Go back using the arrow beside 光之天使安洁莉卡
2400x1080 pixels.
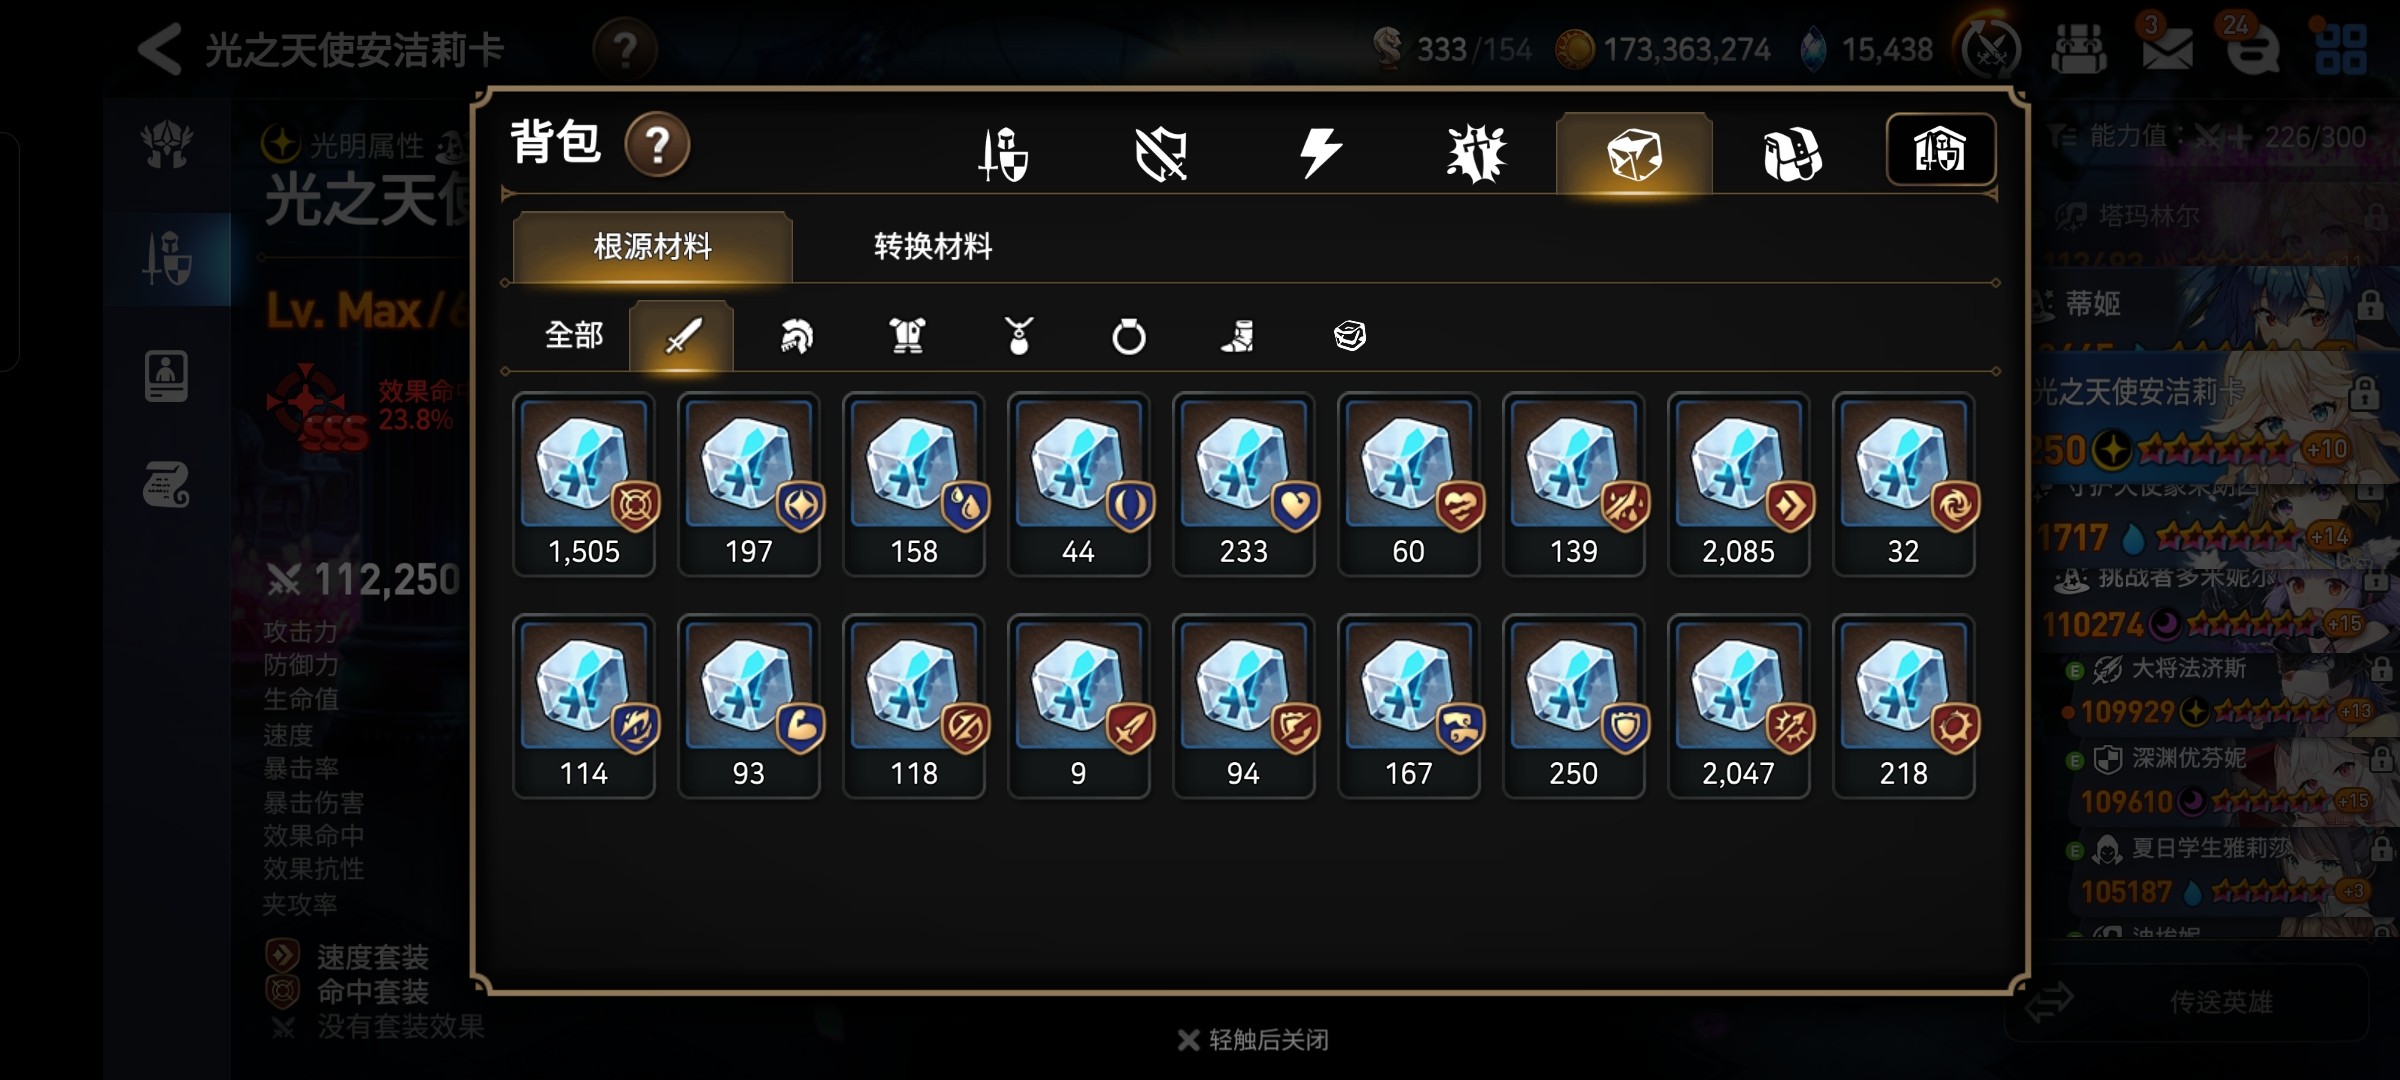160,49
